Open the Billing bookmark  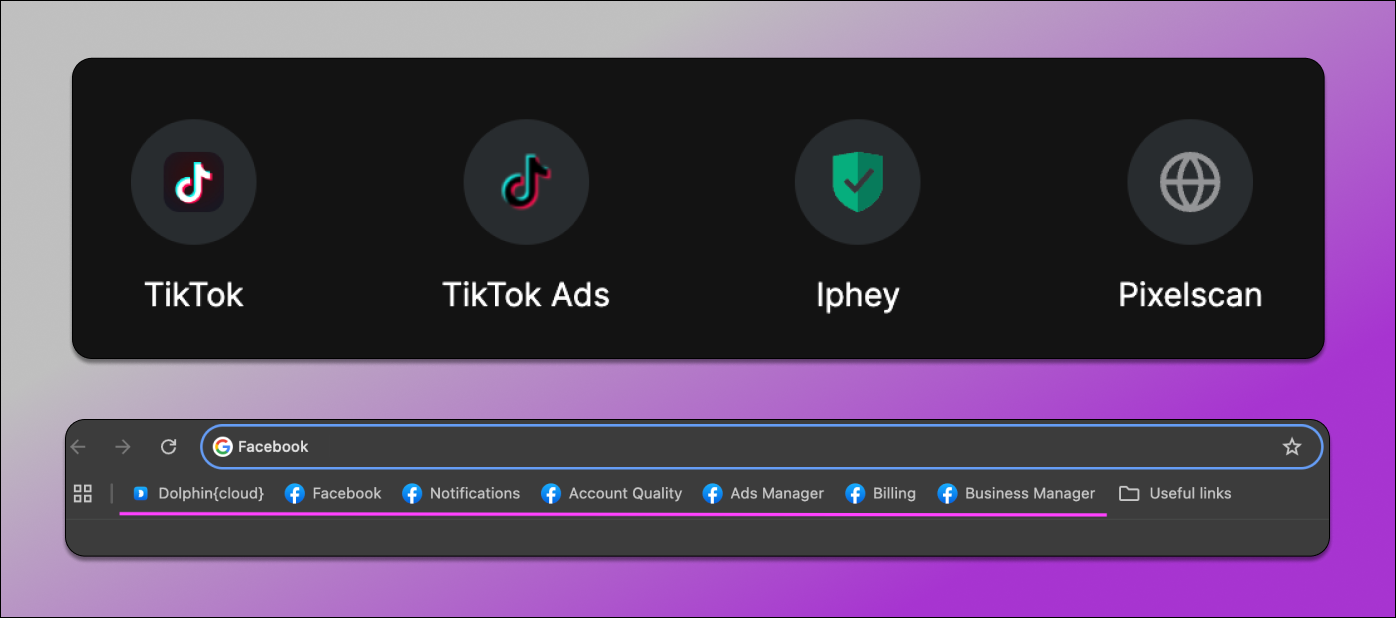click(880, 493)
